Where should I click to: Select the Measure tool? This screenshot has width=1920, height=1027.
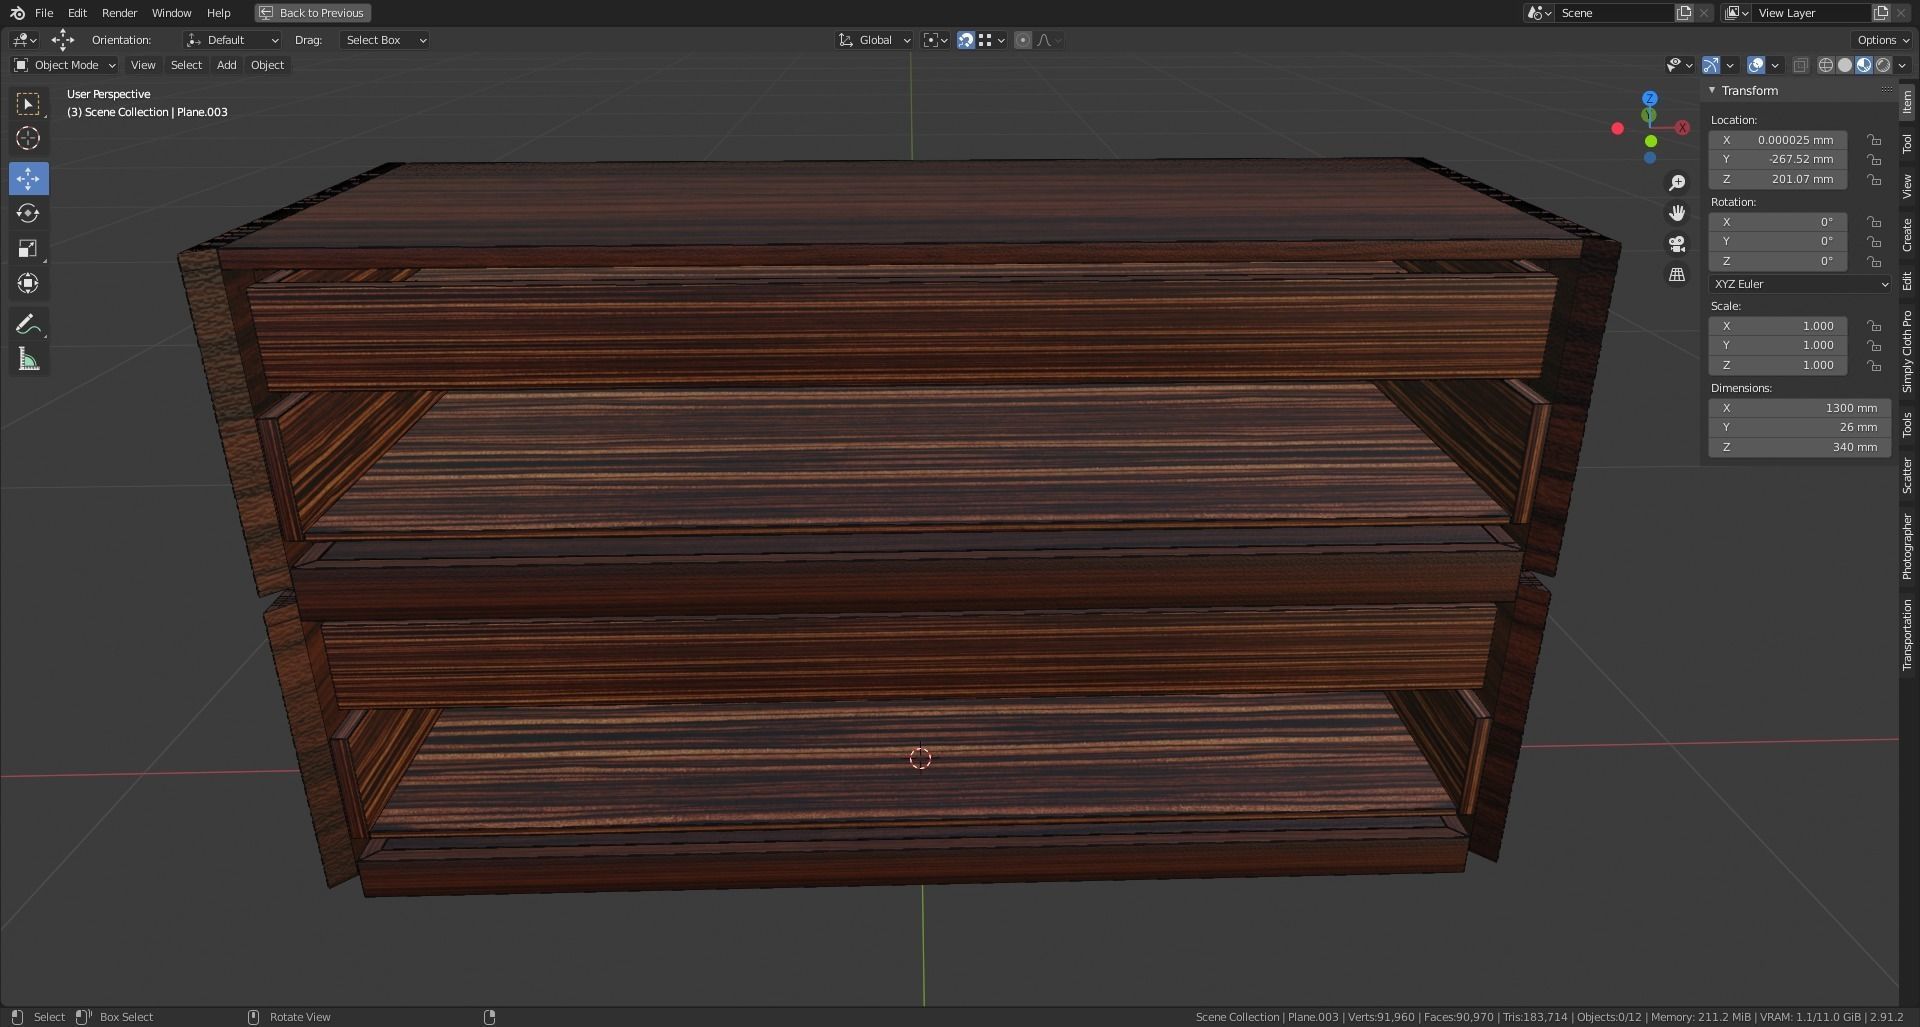[28, 359]
